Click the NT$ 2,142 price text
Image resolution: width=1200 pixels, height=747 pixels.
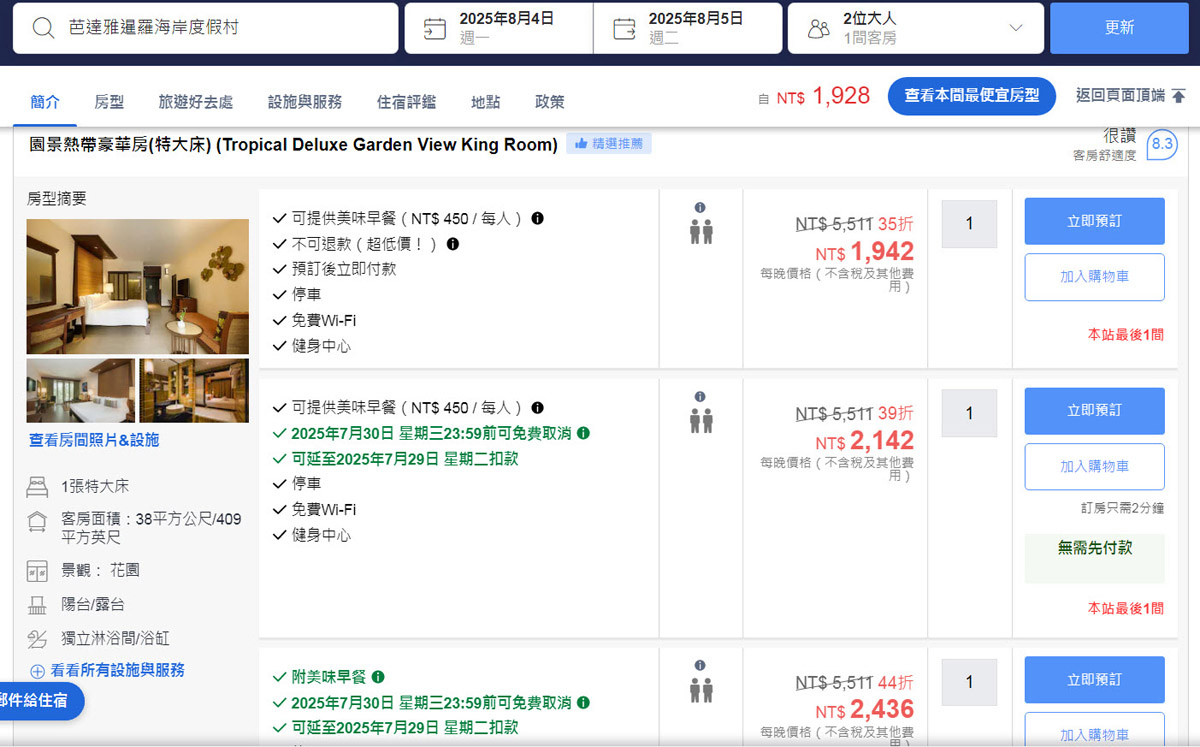(865, 441)
